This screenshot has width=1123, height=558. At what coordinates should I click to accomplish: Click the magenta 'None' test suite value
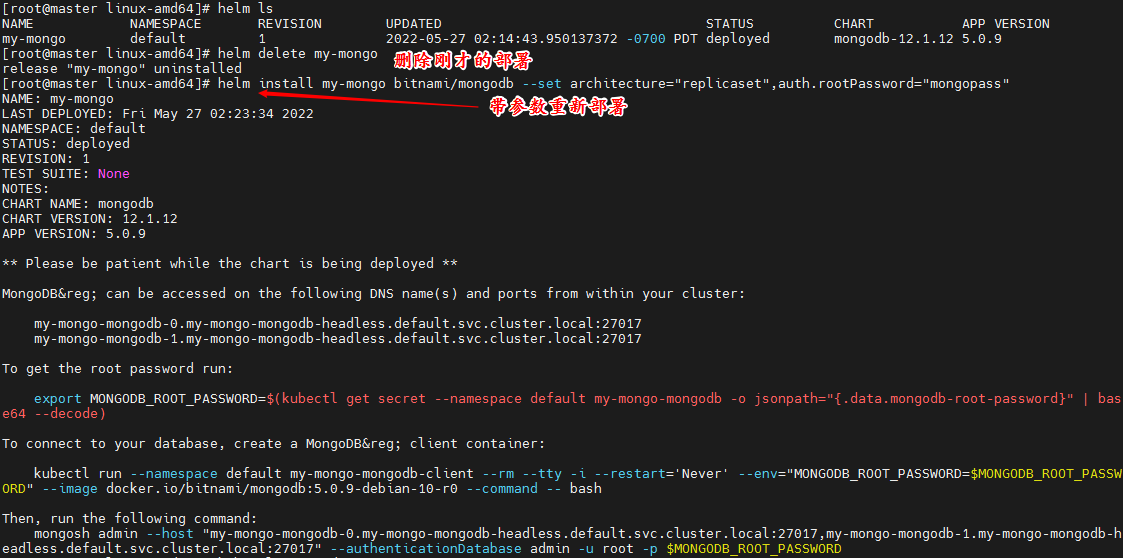click(x=114, y=174)
